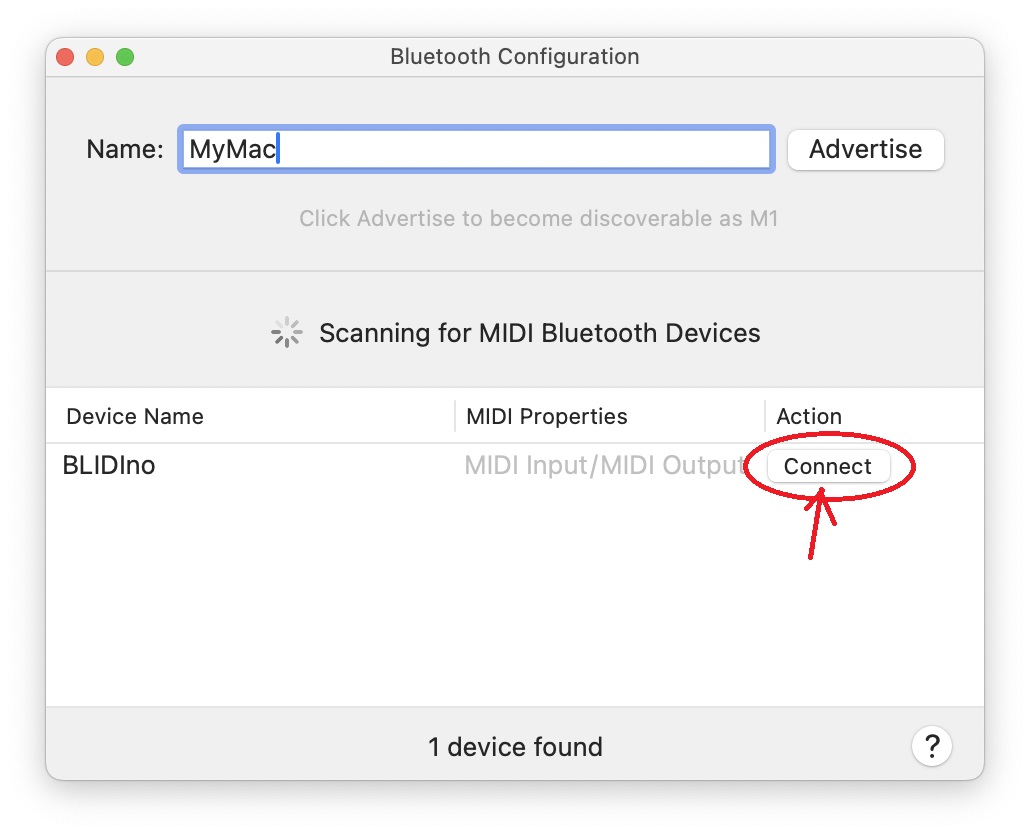Click the empty device list area
Image resolution: width=1030 pixels, height=834 pixels.
515,598
